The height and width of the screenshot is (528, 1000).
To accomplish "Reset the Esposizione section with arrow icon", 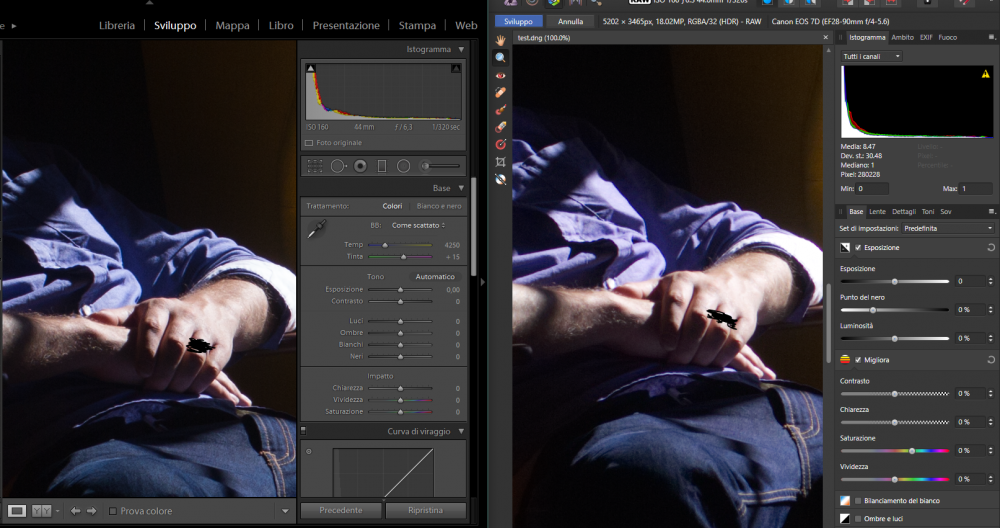I will (x=990, y=247).
